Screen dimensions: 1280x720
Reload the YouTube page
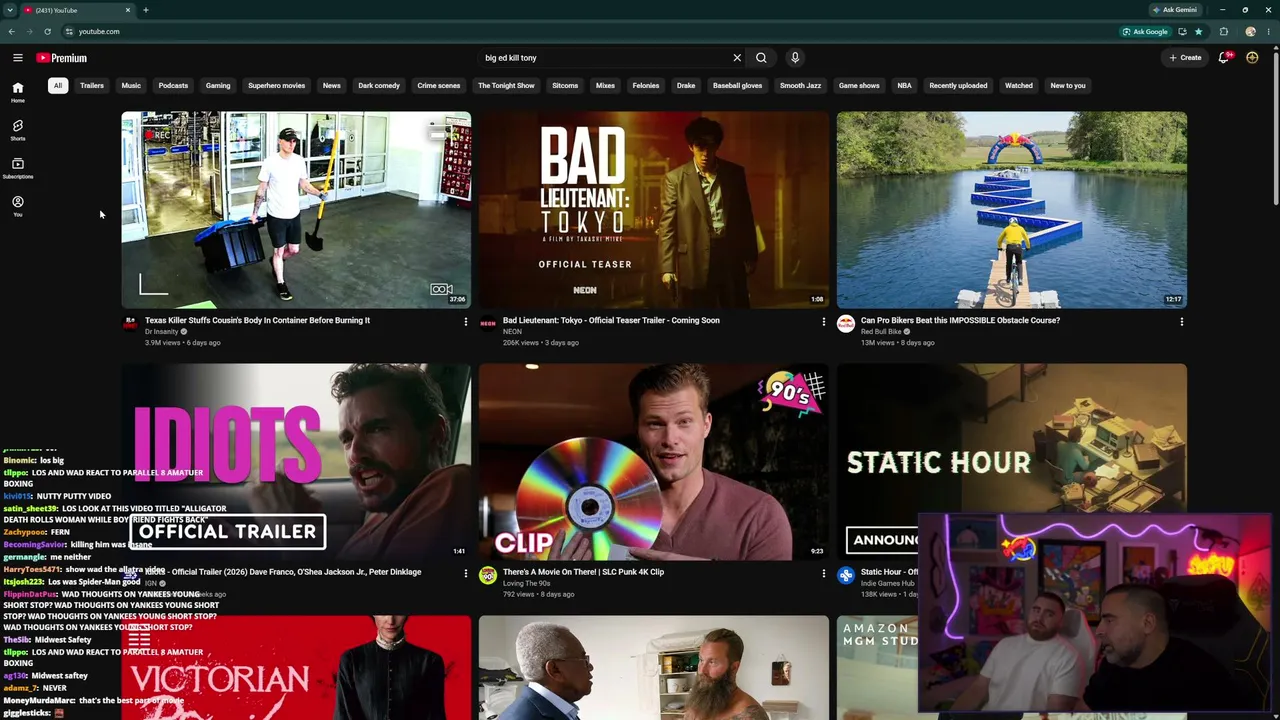pos(47,32)
